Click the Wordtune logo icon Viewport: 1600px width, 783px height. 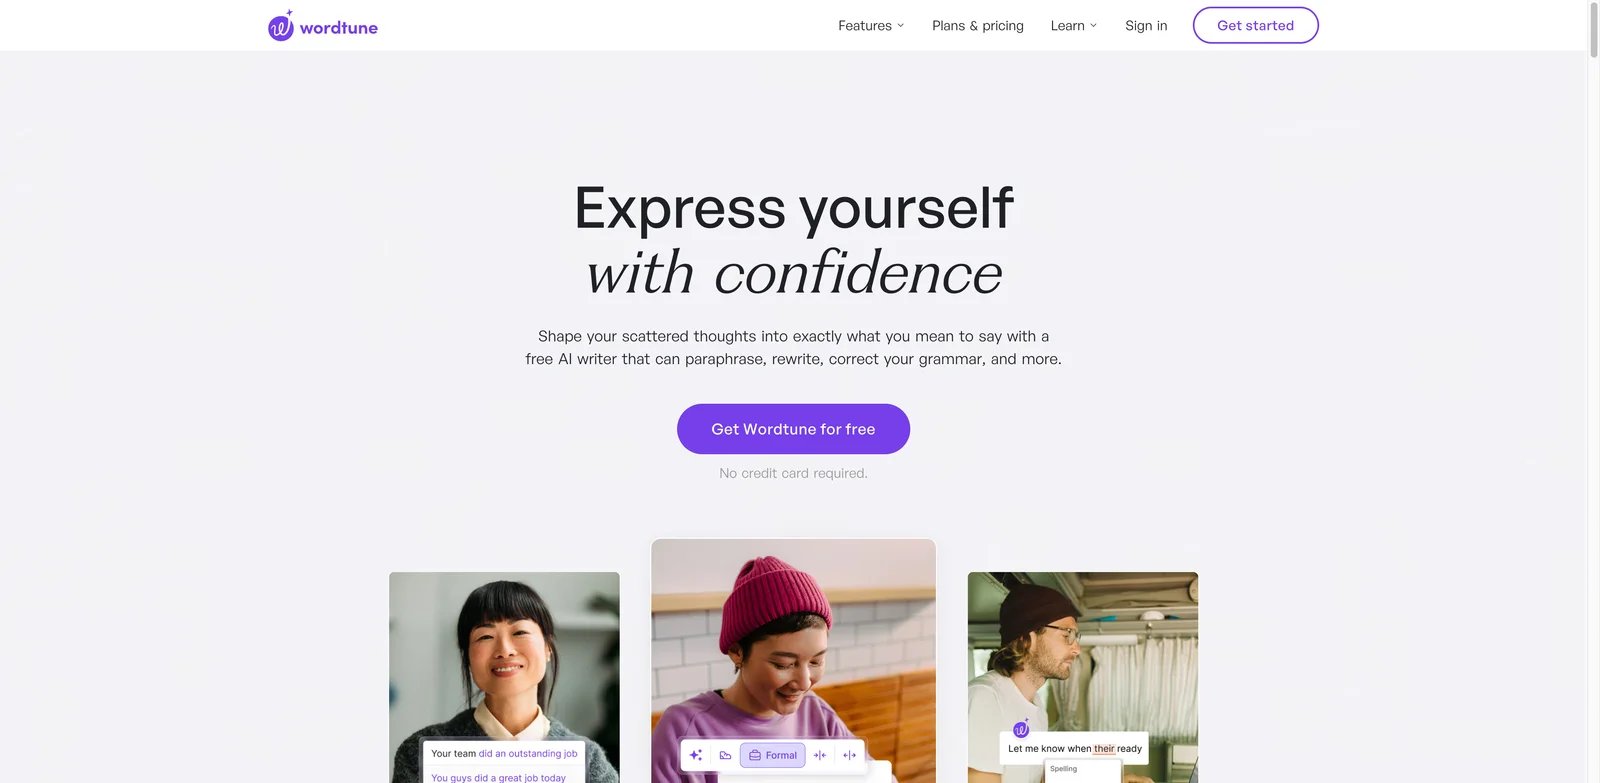281,26
